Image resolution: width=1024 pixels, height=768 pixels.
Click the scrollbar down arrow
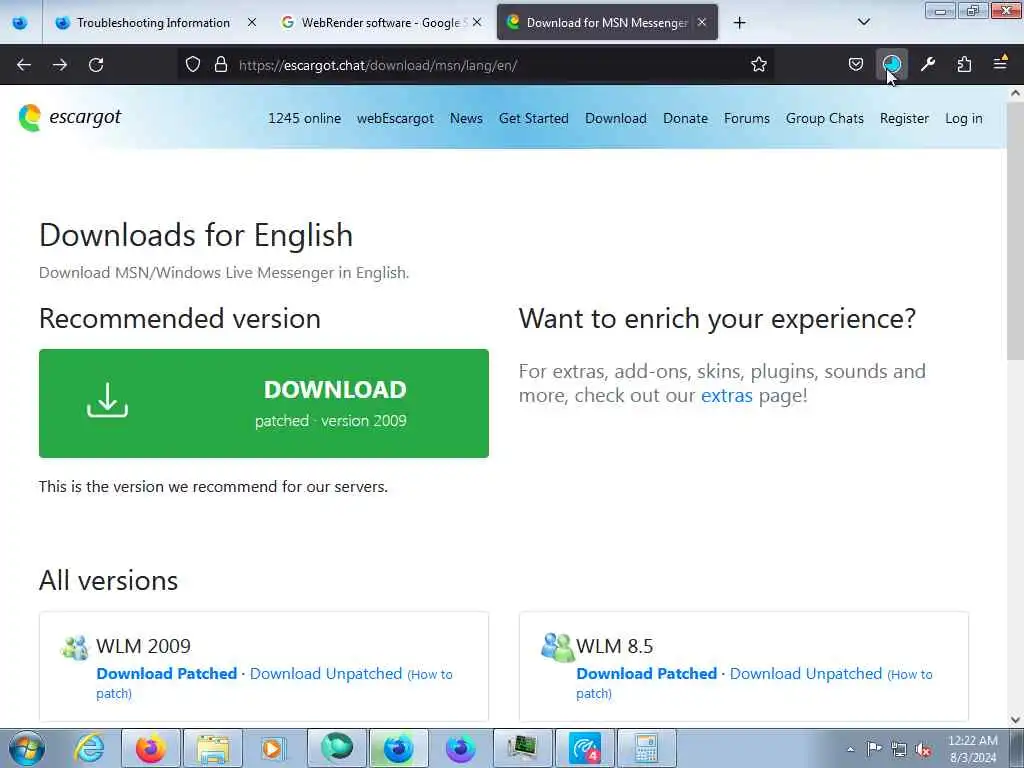tap(1015, 720)
